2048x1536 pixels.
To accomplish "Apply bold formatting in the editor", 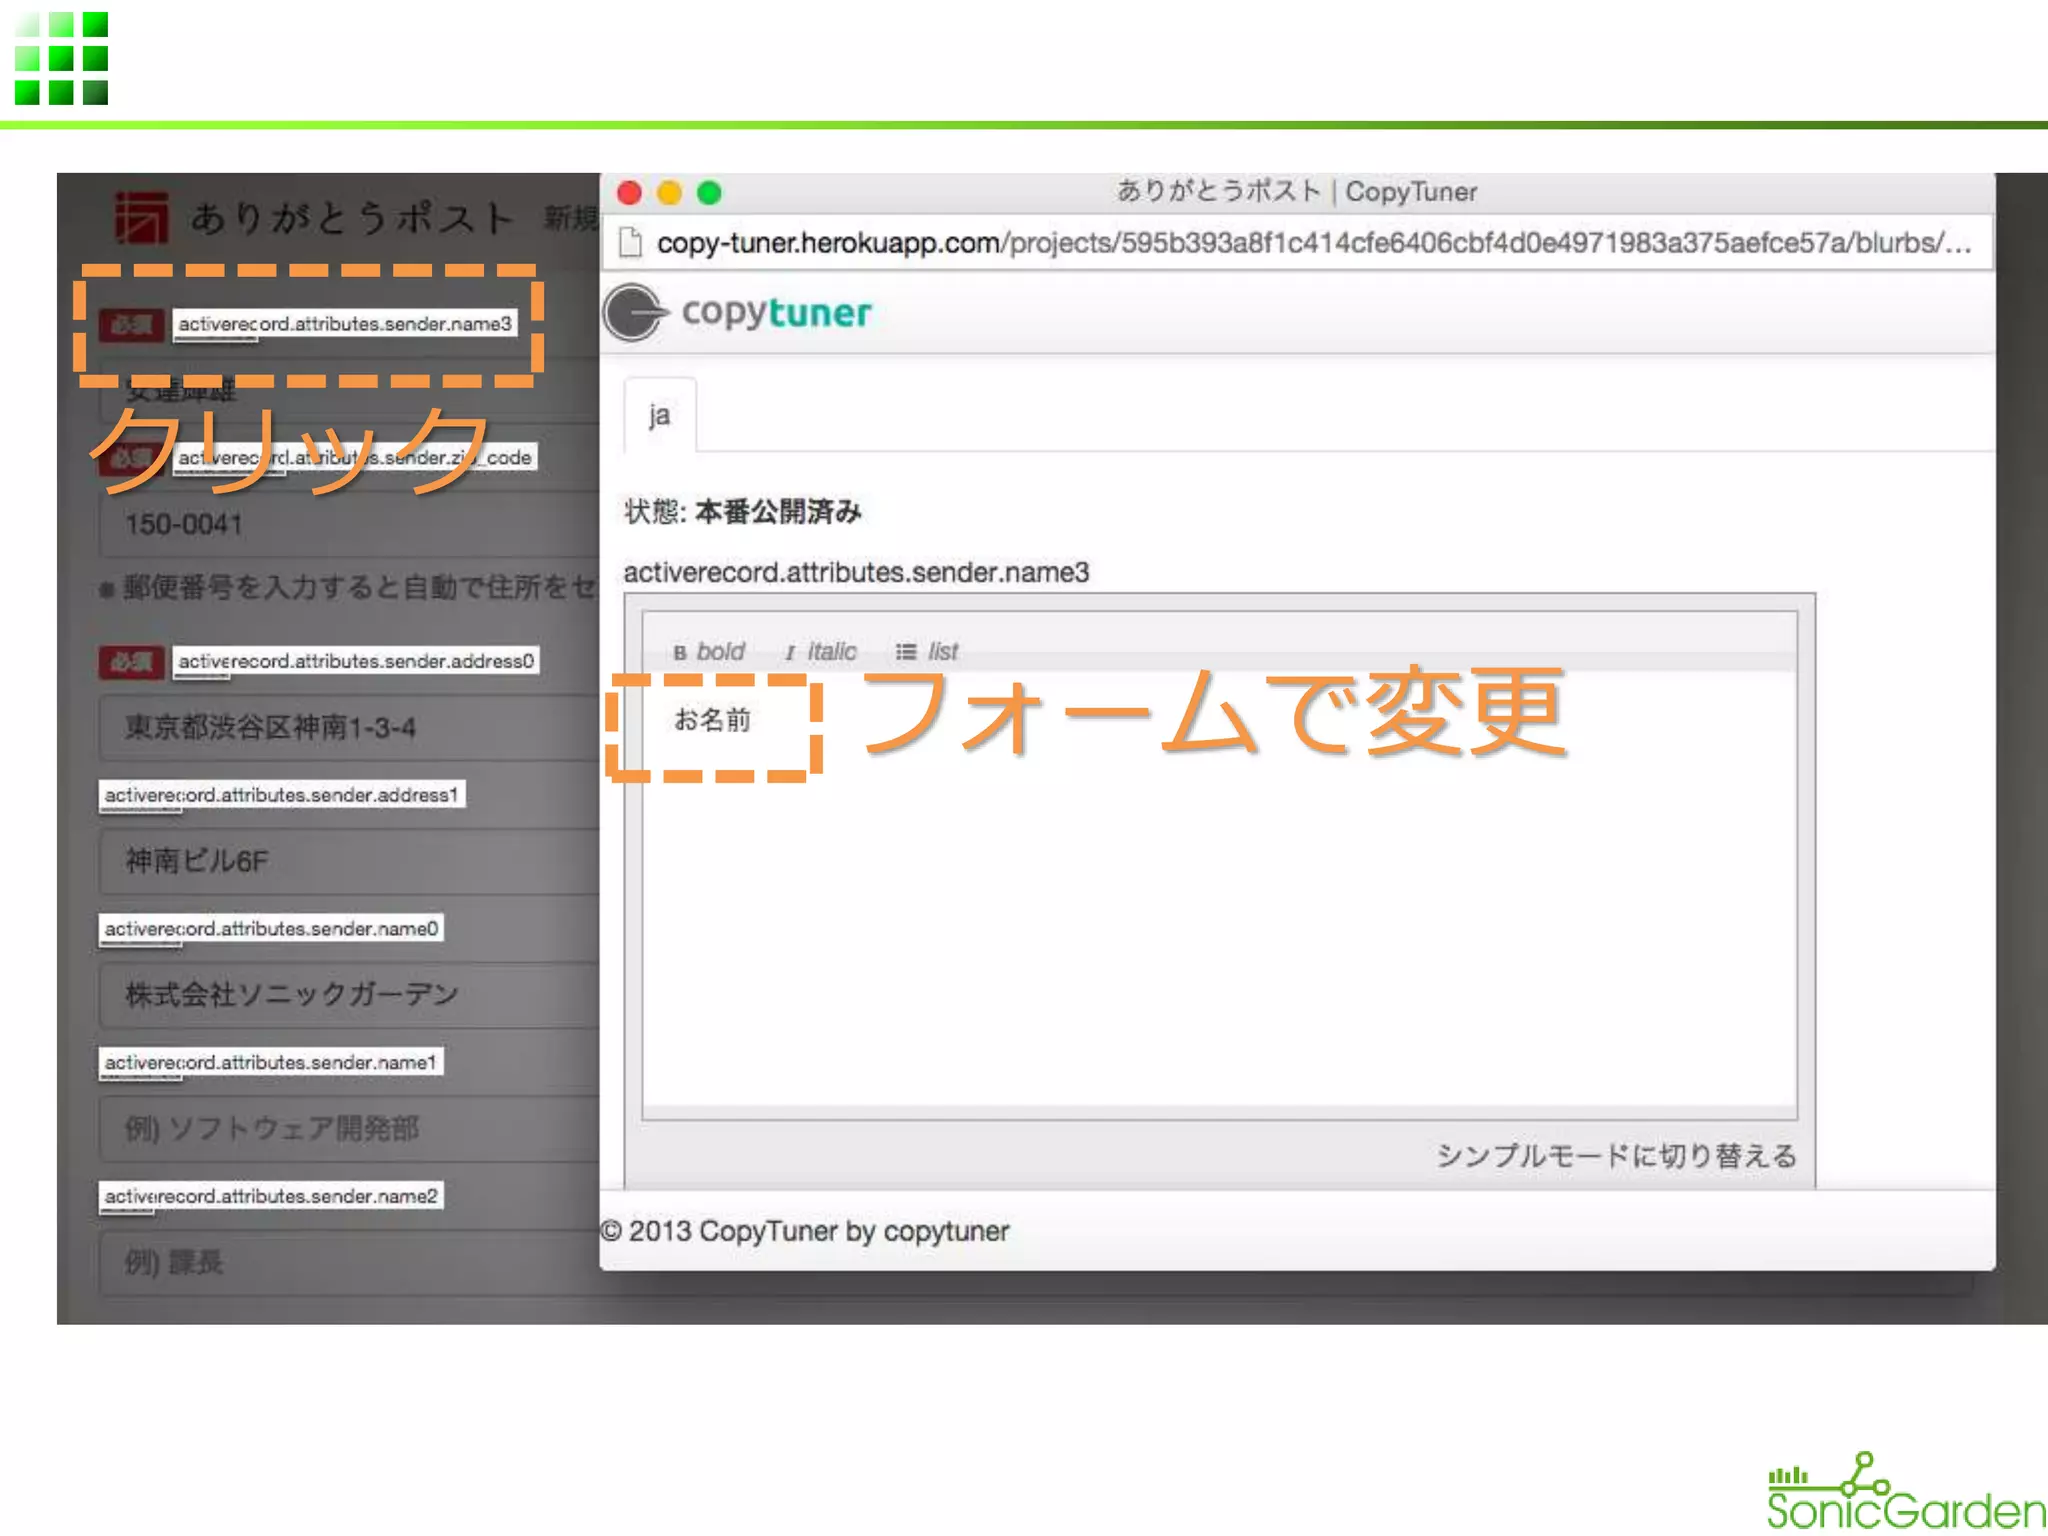I will pyautogui.click(x=709, y=652).
